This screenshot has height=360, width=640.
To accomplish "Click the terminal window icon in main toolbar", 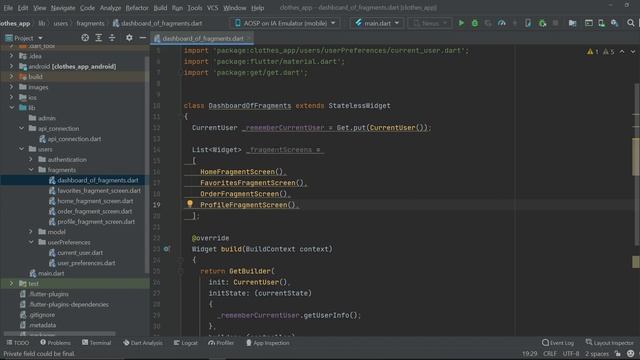I will [589, 23].
